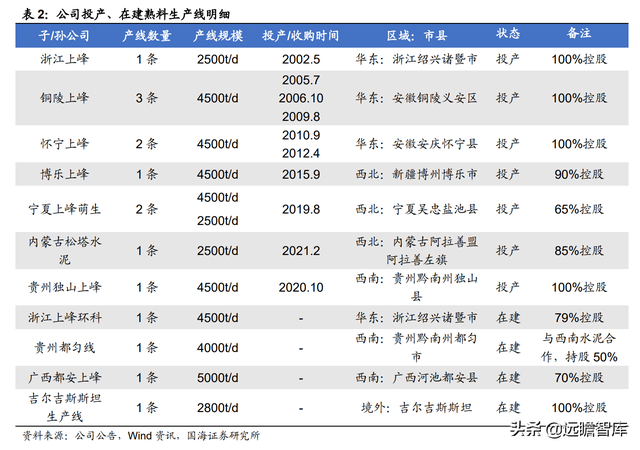The image size is (640, 450).
Task: Click the 2015.9 date cell
Action: point(301,175)
